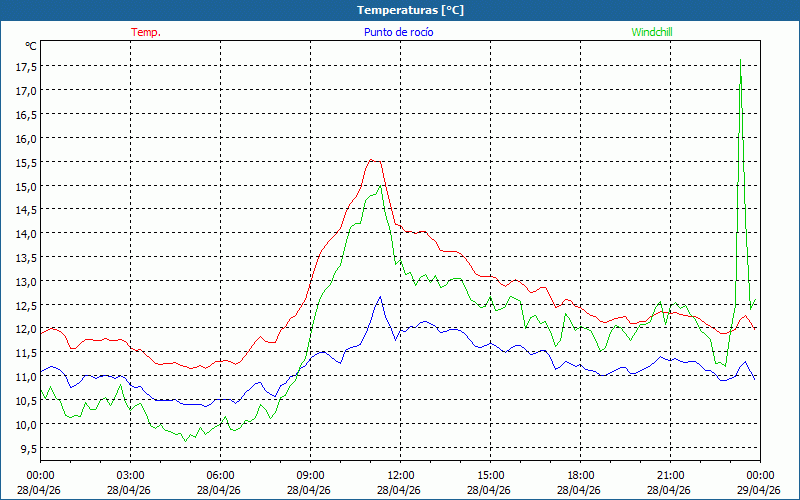The height and width of the screenshot is (500, 800).
Task: Click the tip of the green windchill spike
Action: 740,59
